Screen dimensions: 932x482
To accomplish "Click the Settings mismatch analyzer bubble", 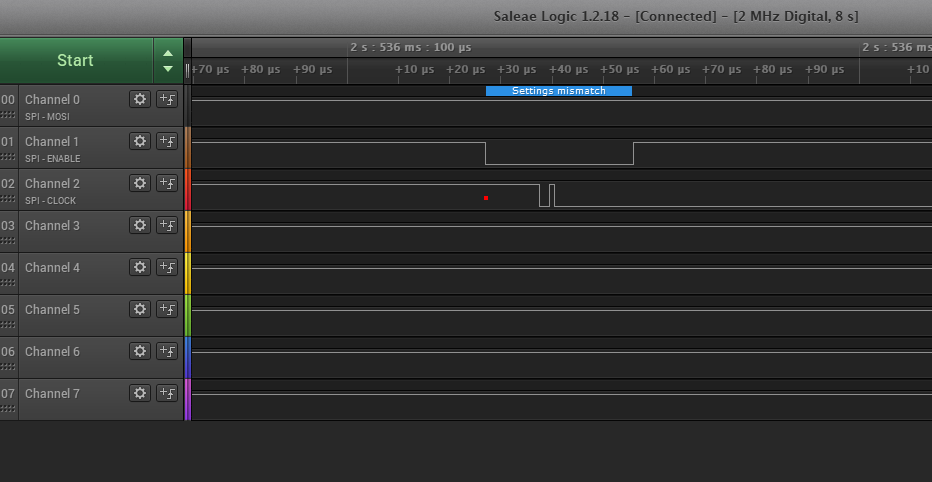I will click(x=559, y=91).
